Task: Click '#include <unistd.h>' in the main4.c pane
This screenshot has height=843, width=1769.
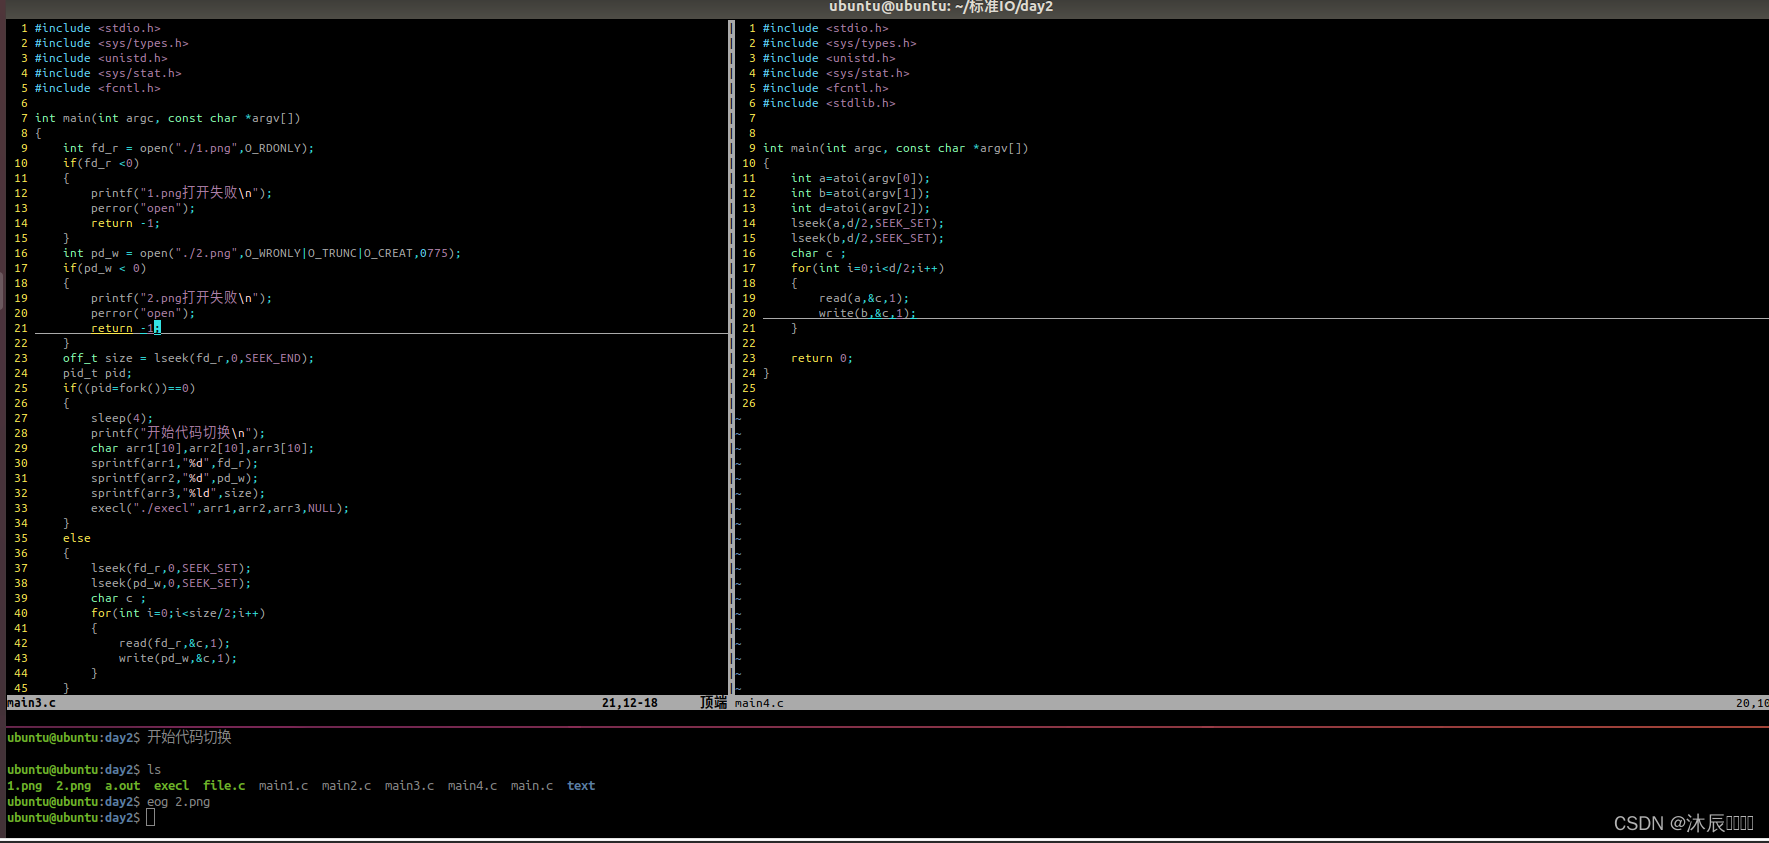Action: (829, 58)
